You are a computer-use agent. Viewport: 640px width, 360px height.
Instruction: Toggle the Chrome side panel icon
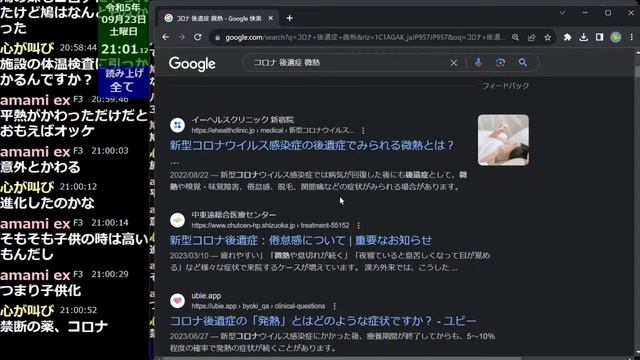coord(600,37)
